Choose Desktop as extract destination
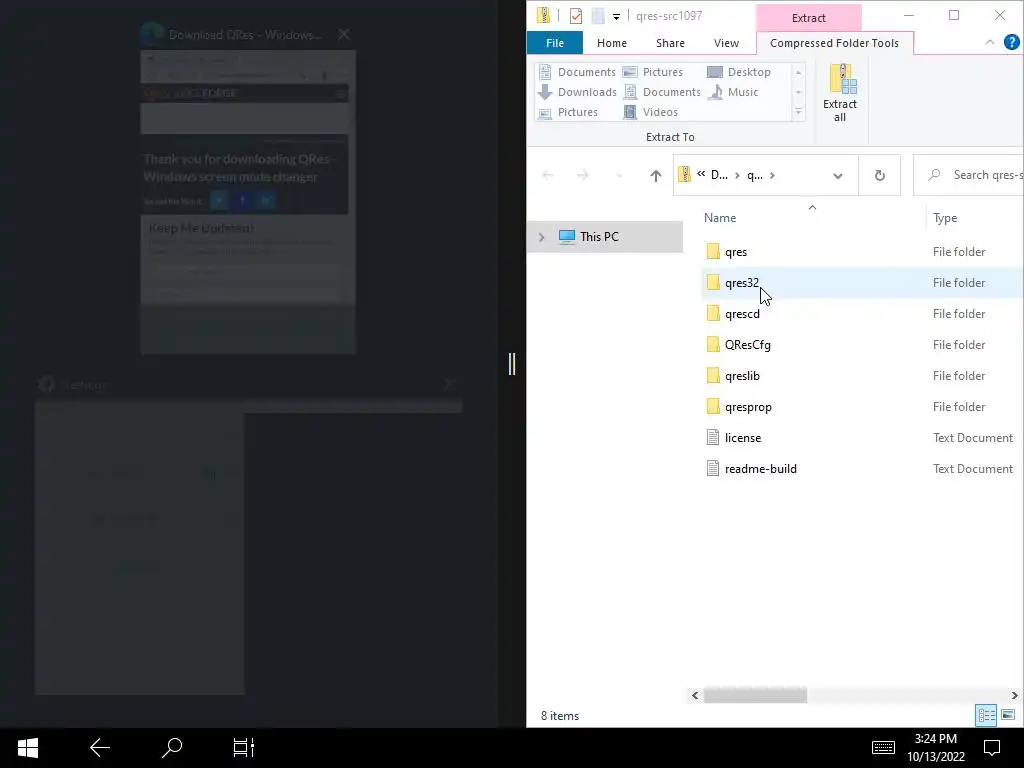Image resolution: width=1024 pixels, height=768 pixels. click(x=739, y=72)
